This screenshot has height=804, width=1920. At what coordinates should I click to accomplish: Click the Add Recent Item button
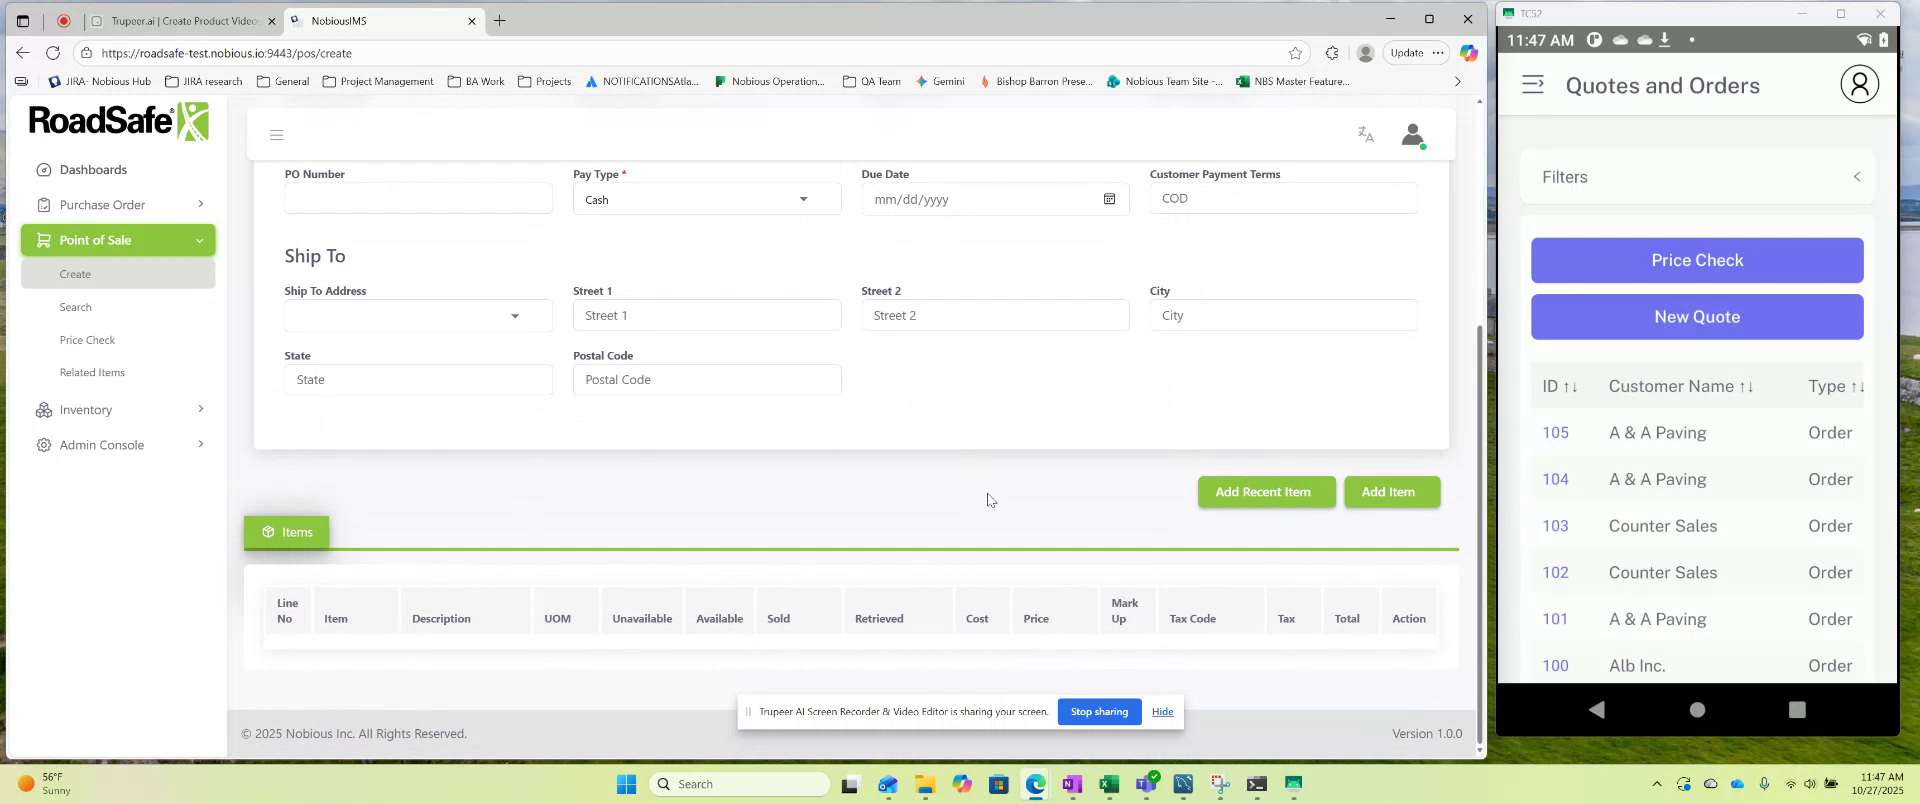tap(1266, 492)
